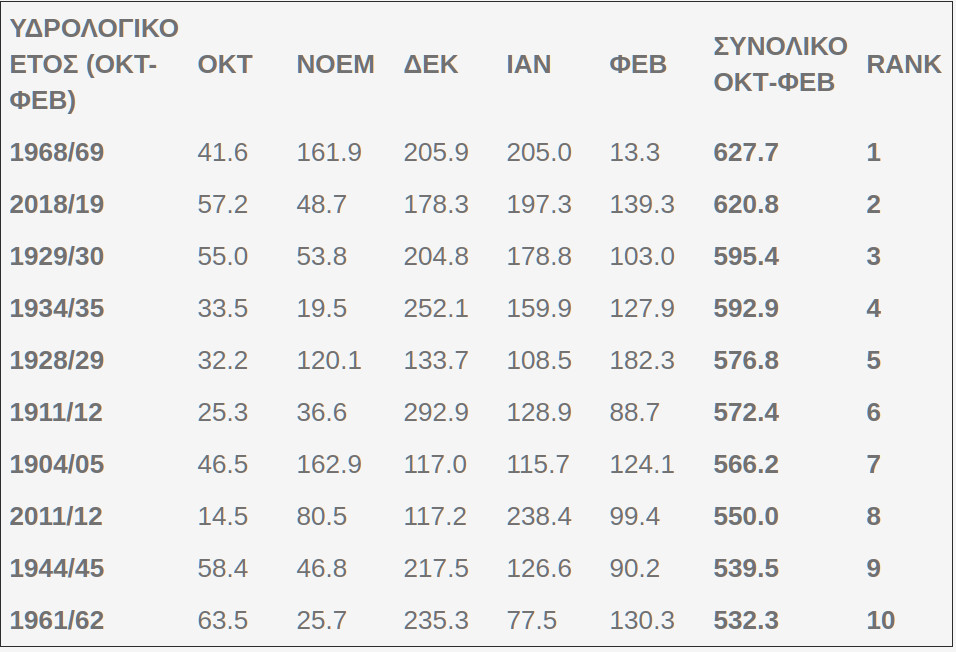This screenshot has height=652, width=956.
Task: Click the ΙΑΝ column header
Action: click(529, 64)
